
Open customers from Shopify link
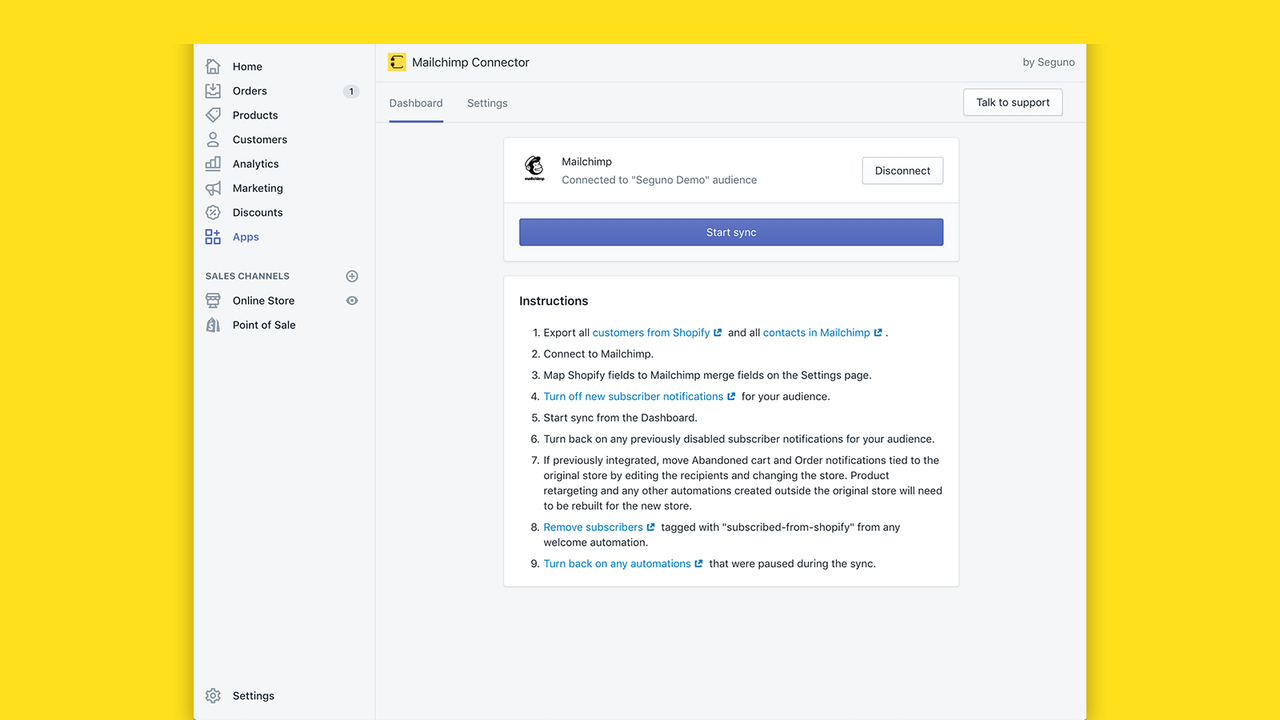pos(651,333)
